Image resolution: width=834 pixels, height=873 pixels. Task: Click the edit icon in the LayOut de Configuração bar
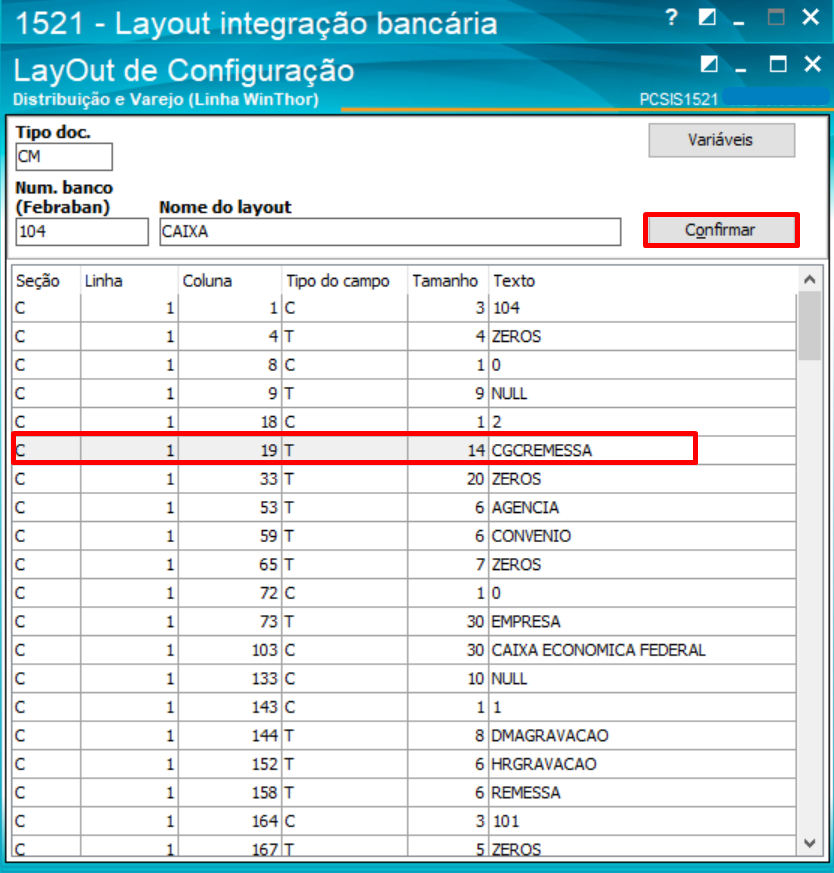tap(709, 64)
